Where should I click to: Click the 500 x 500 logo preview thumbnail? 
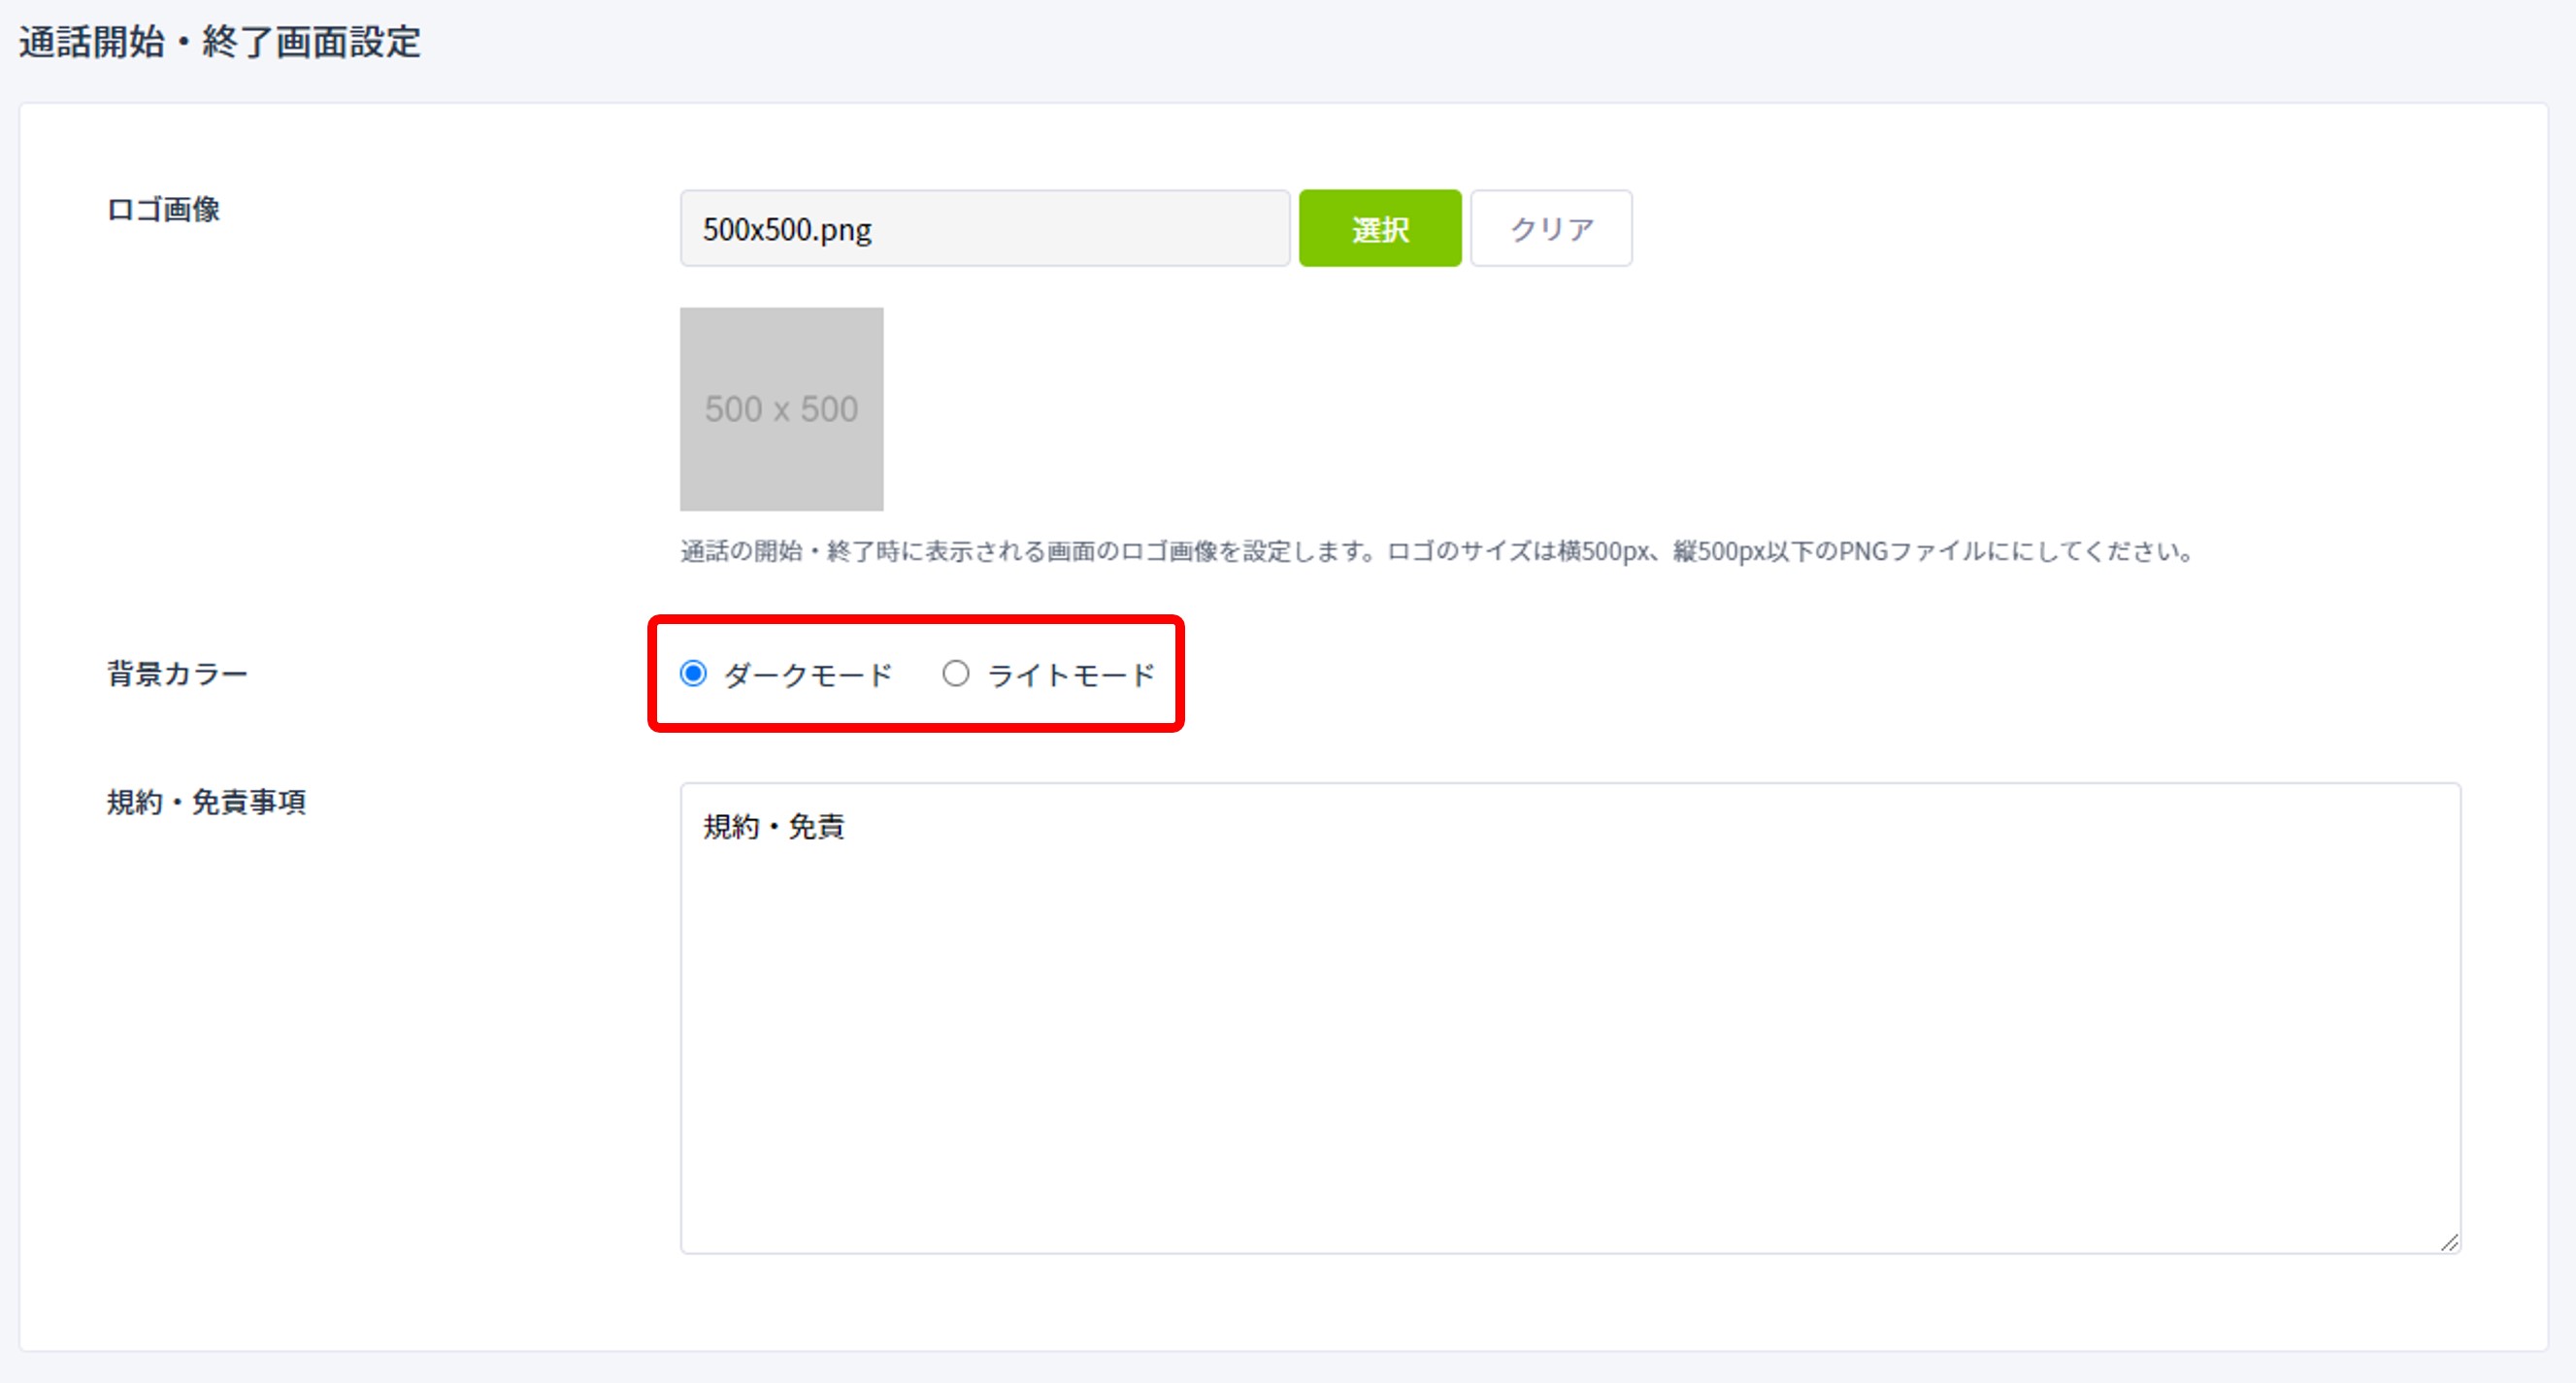782,409
